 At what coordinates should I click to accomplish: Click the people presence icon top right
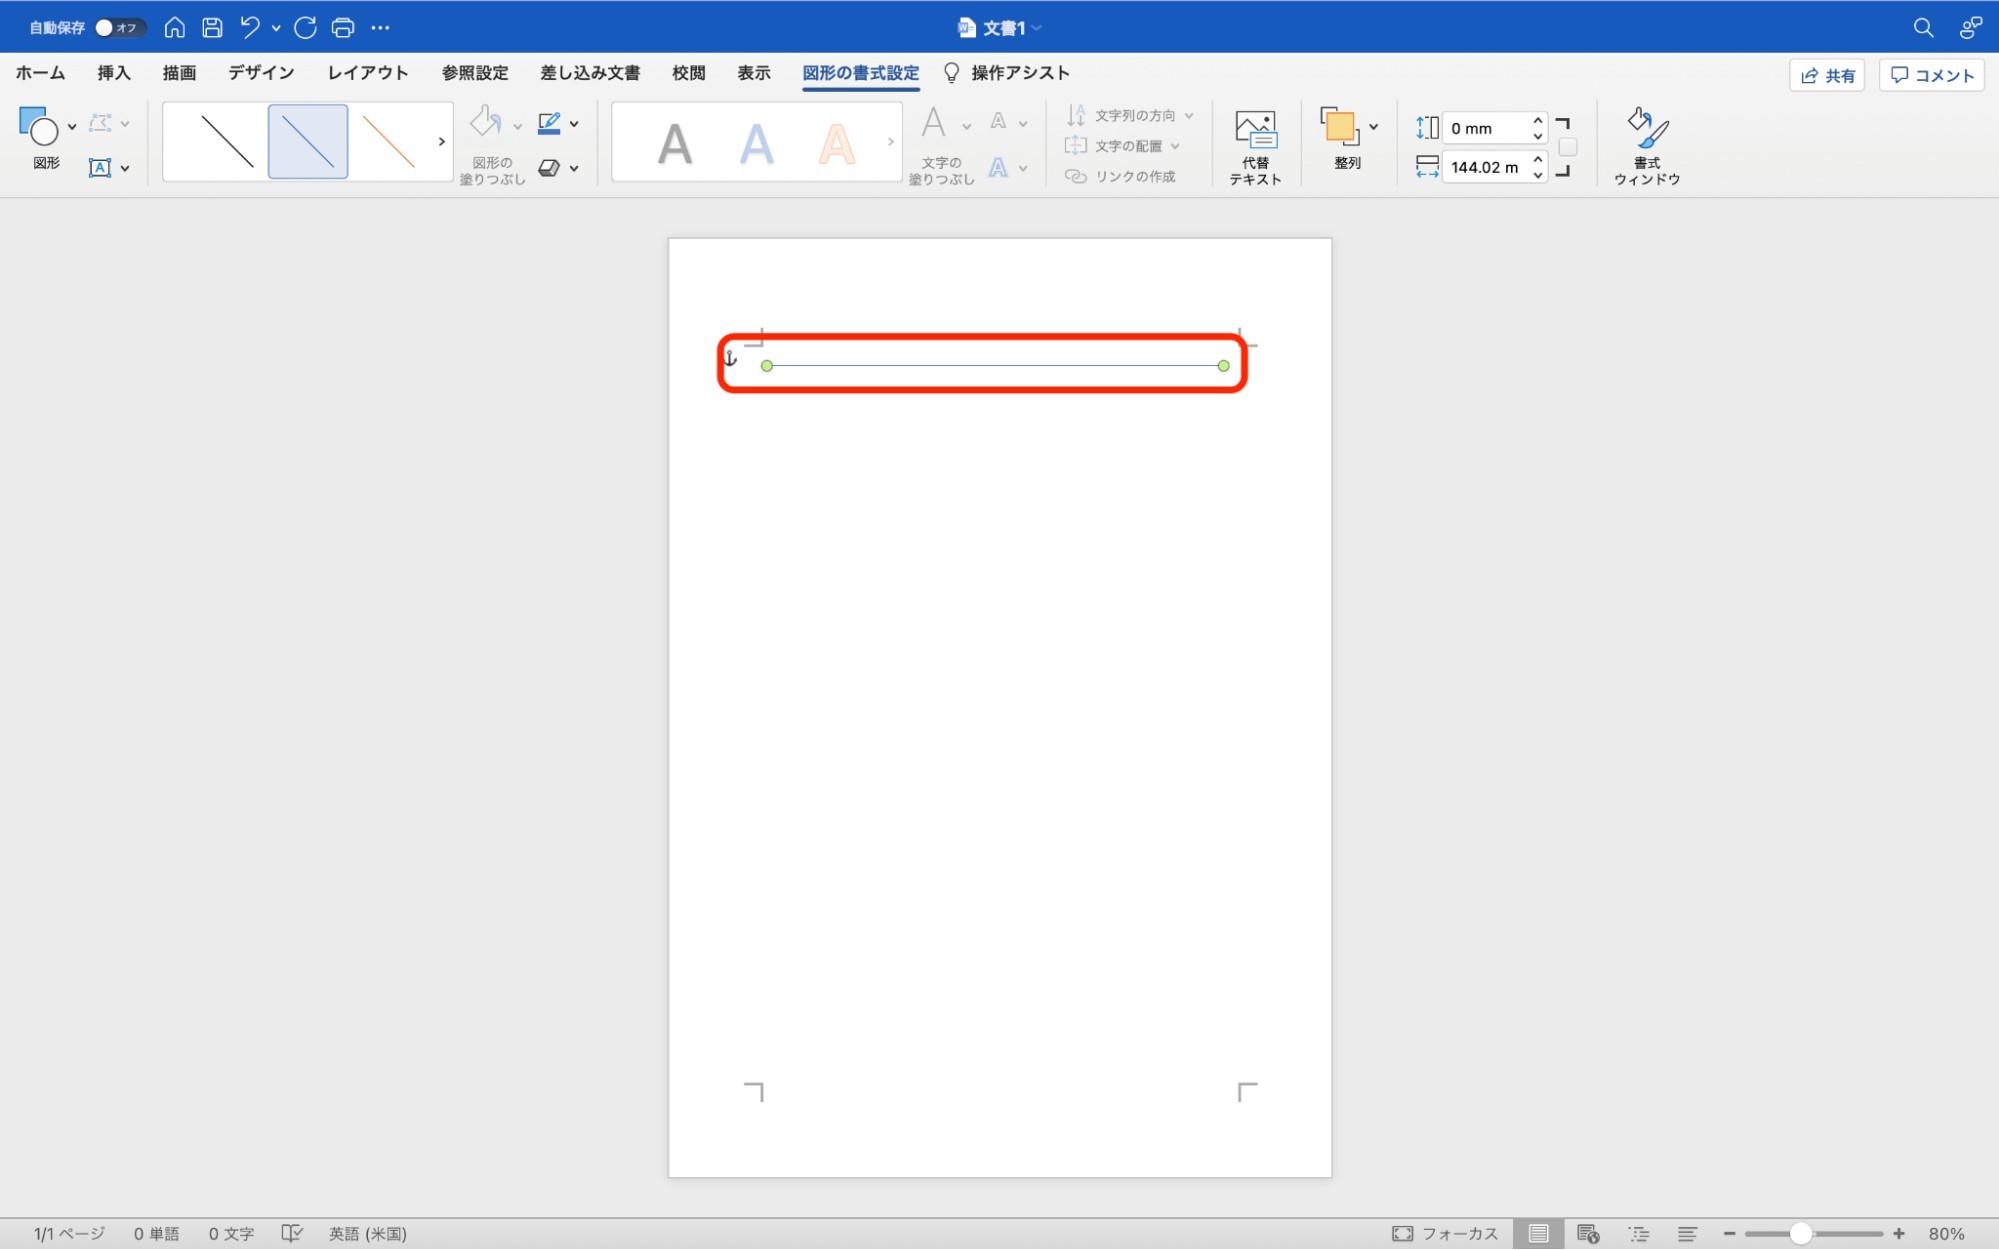click(1970, 27)
